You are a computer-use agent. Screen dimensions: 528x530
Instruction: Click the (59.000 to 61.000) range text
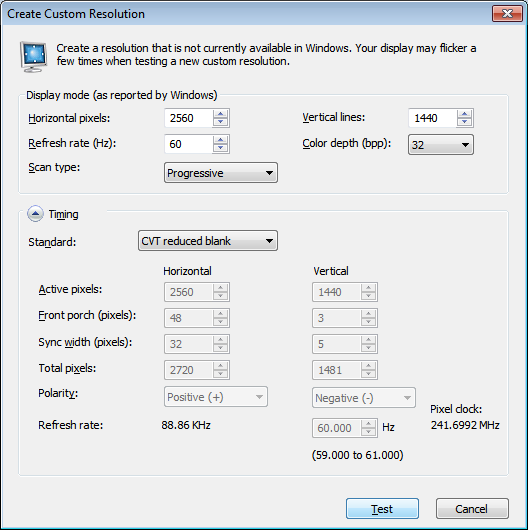(x=358, y=455)
